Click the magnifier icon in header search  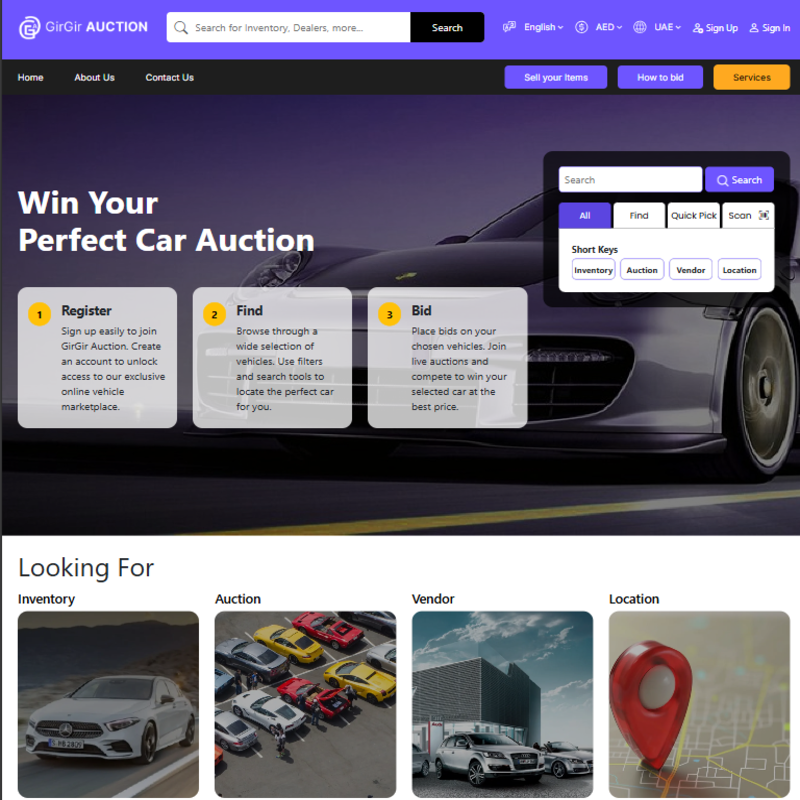coord(181,28)
